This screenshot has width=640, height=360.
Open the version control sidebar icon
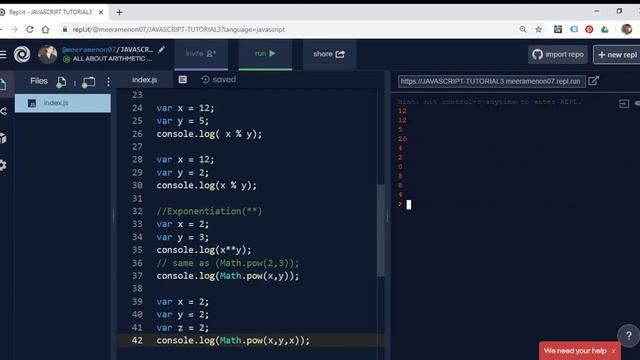[3, 111]
